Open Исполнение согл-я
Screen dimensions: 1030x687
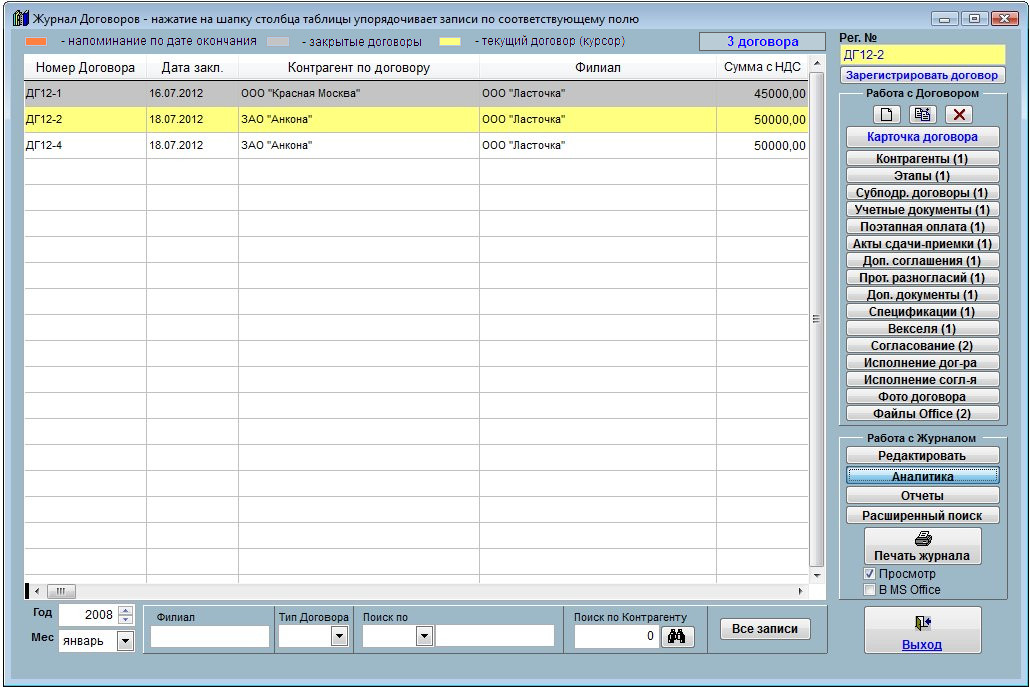922,380
